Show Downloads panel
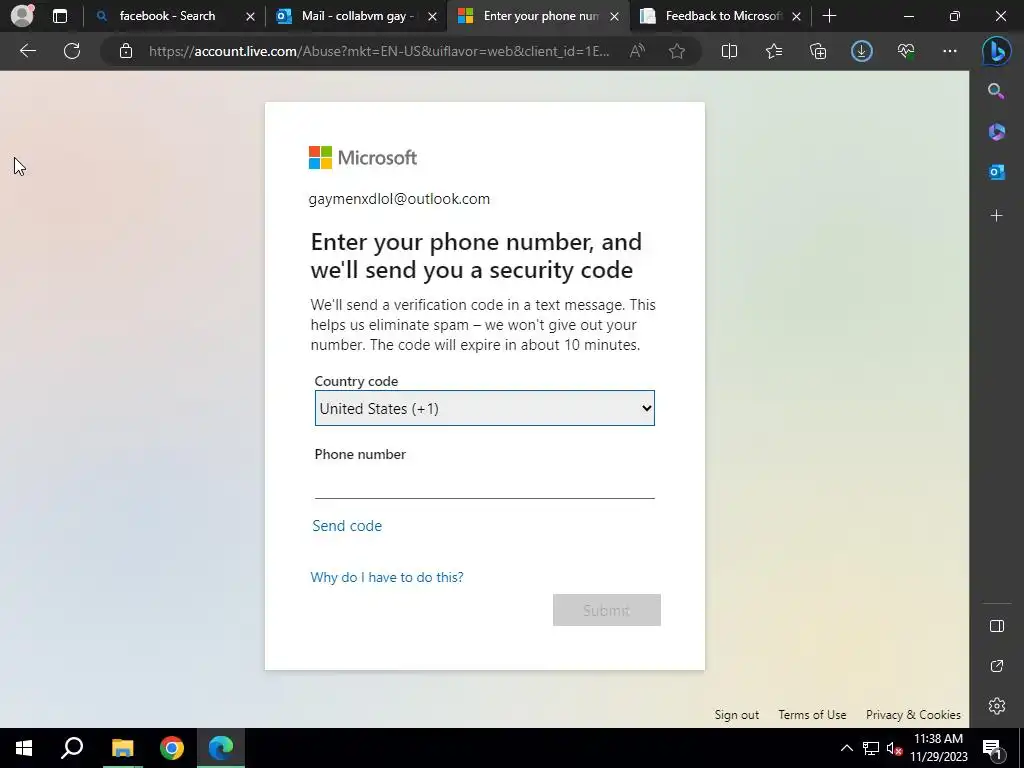 tap(861, 51)
